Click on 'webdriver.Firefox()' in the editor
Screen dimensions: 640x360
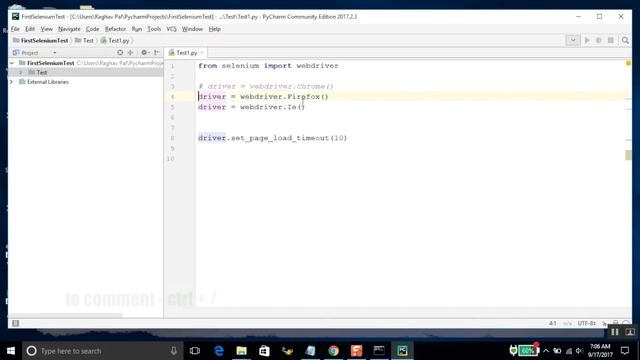click(x=284, y=97)
